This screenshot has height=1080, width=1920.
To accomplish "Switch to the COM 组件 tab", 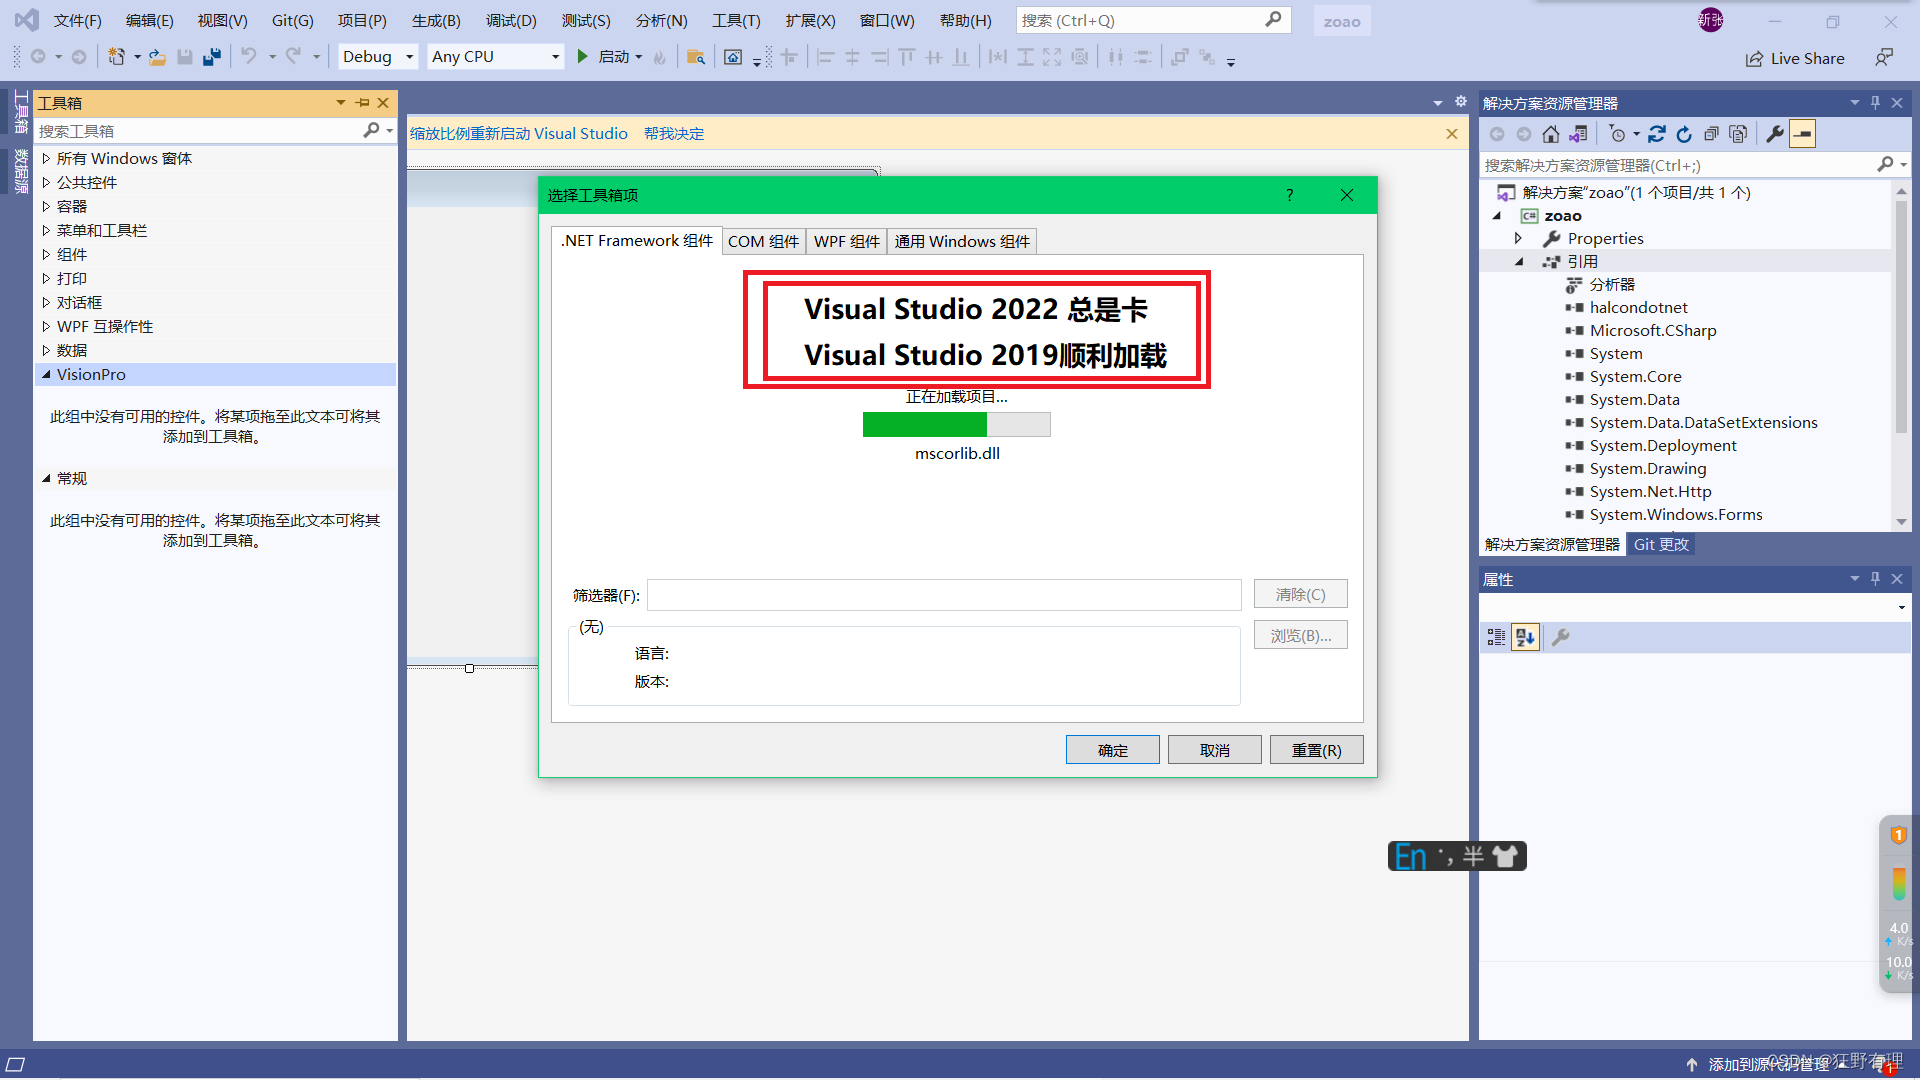I will [x=763, y=241].
